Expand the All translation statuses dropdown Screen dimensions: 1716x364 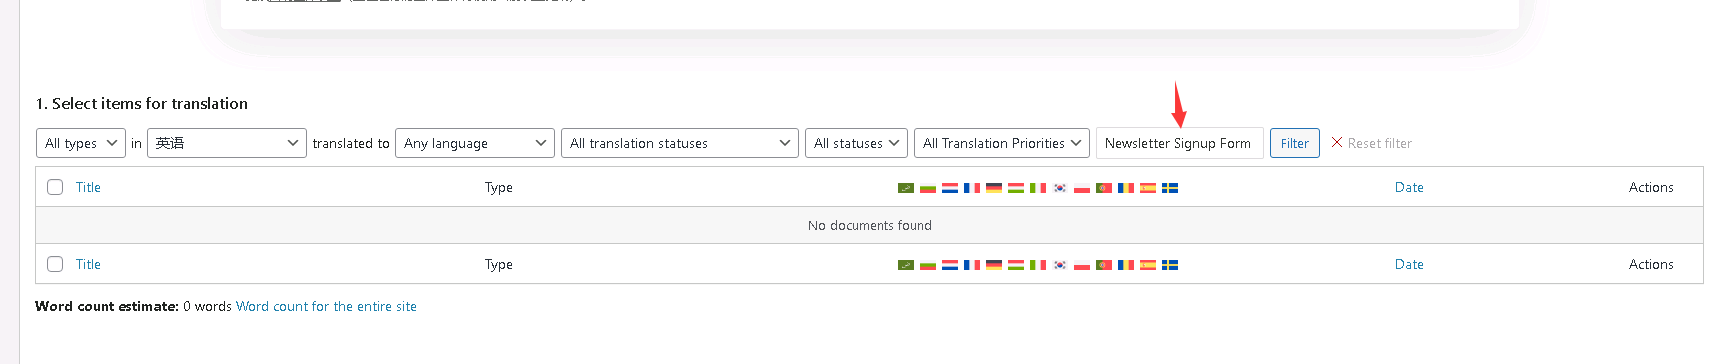pos(680,143)
